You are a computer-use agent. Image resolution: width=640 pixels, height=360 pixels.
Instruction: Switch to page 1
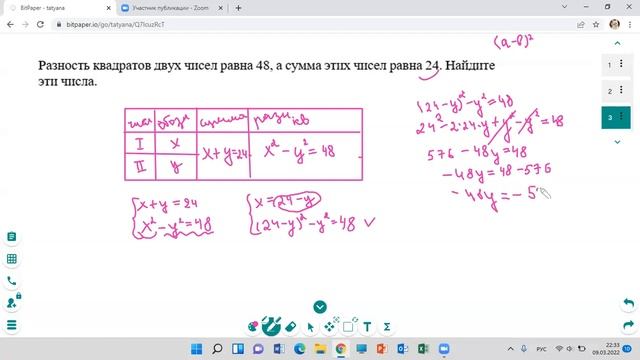coord(609,65)
